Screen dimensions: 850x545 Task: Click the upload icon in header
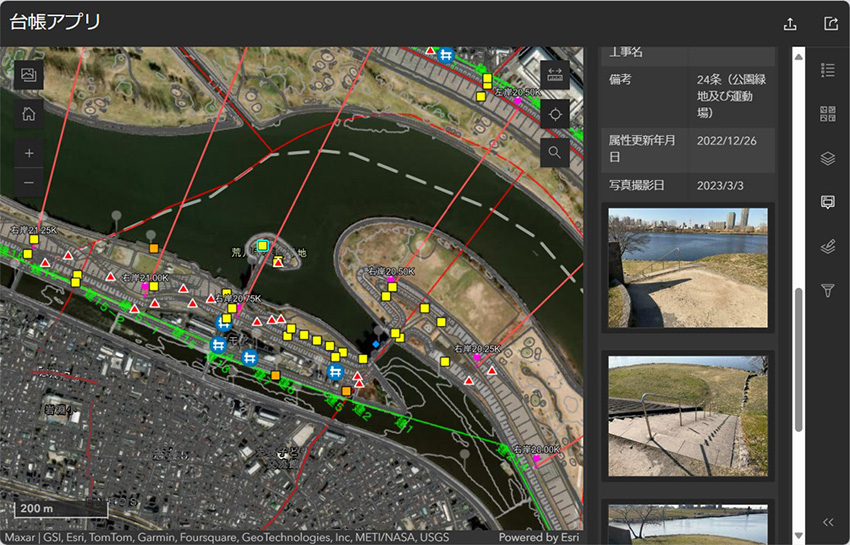790,24
